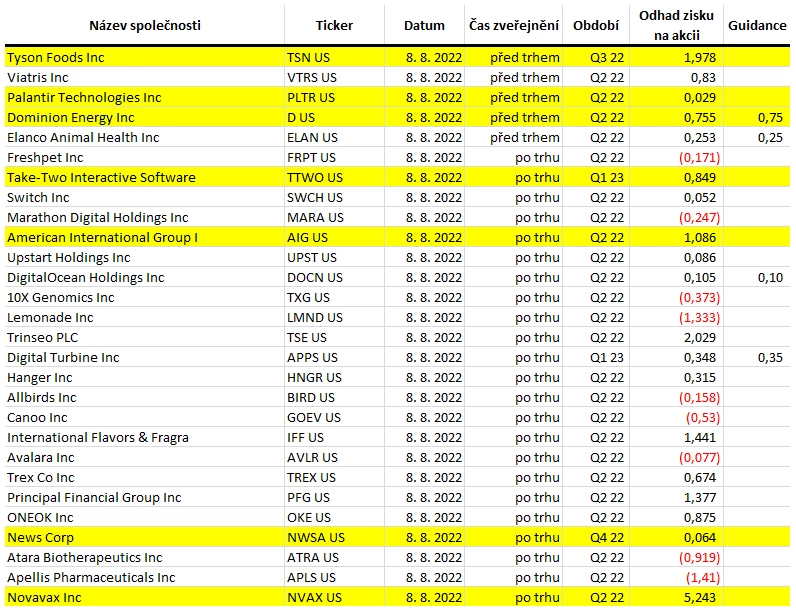Select the Hanger Inc cell

[145, 378]
